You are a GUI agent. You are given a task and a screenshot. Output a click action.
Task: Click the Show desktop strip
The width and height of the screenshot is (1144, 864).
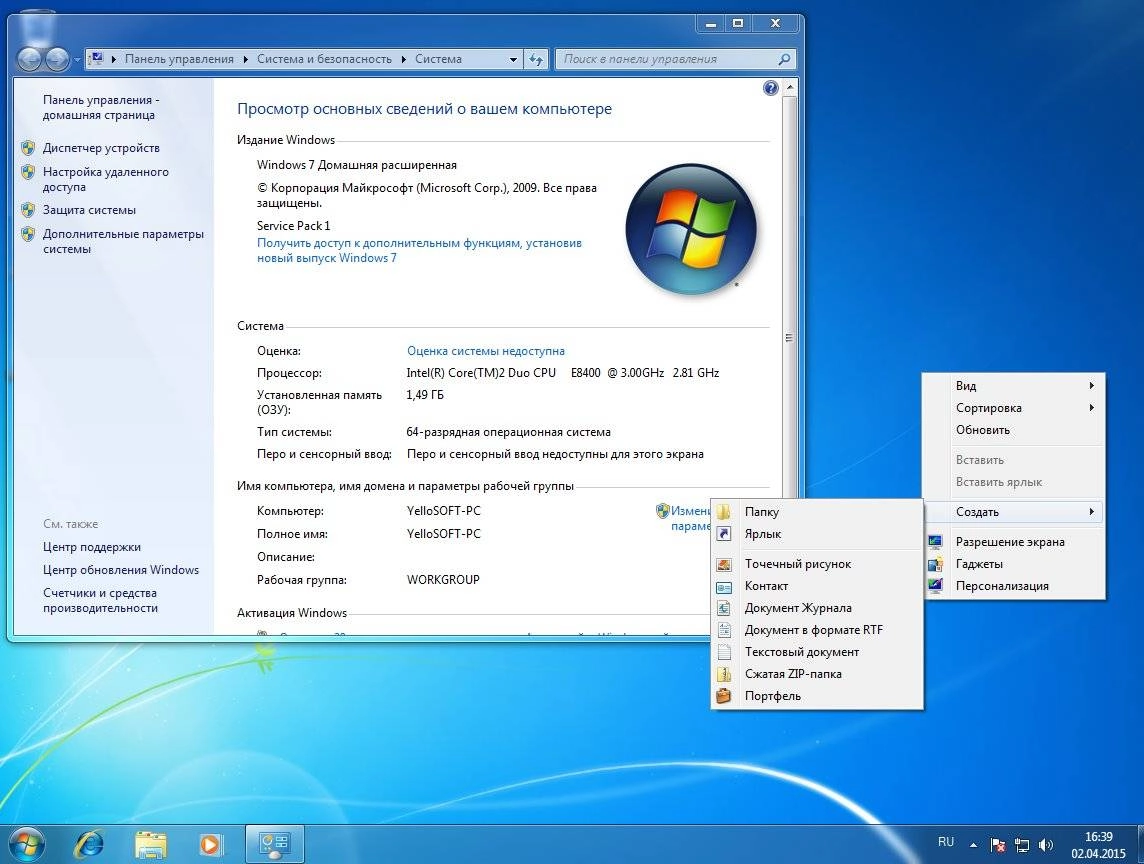[x=1139, y=844]
